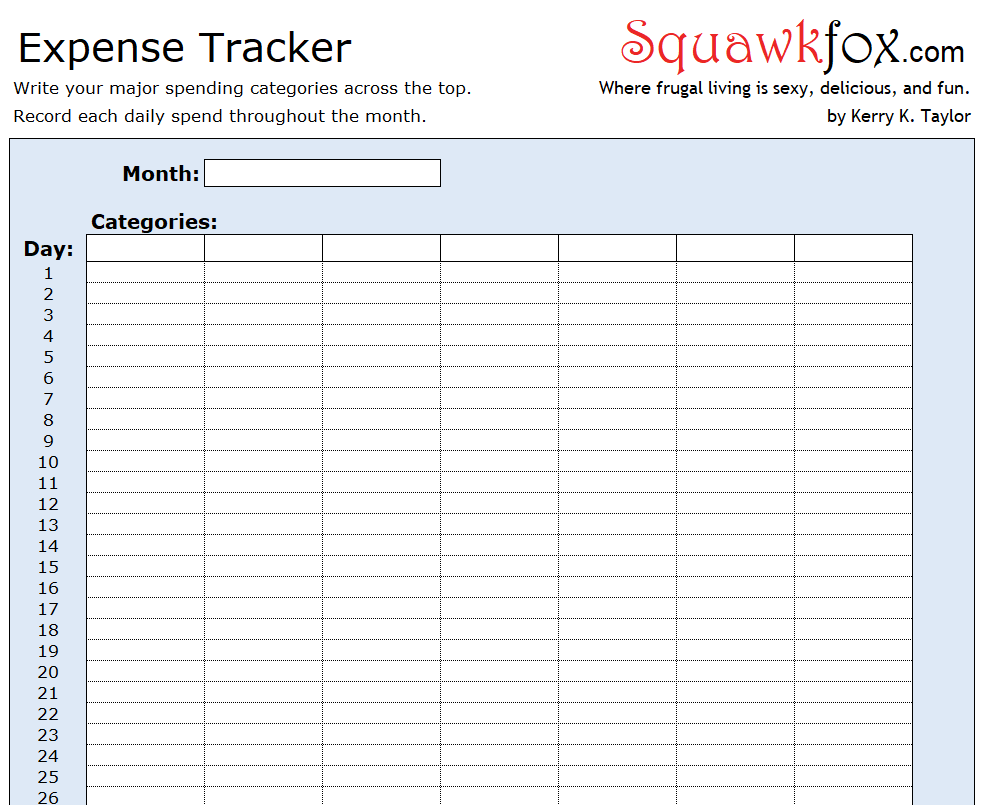Select the second category header cell

point(263,248)
